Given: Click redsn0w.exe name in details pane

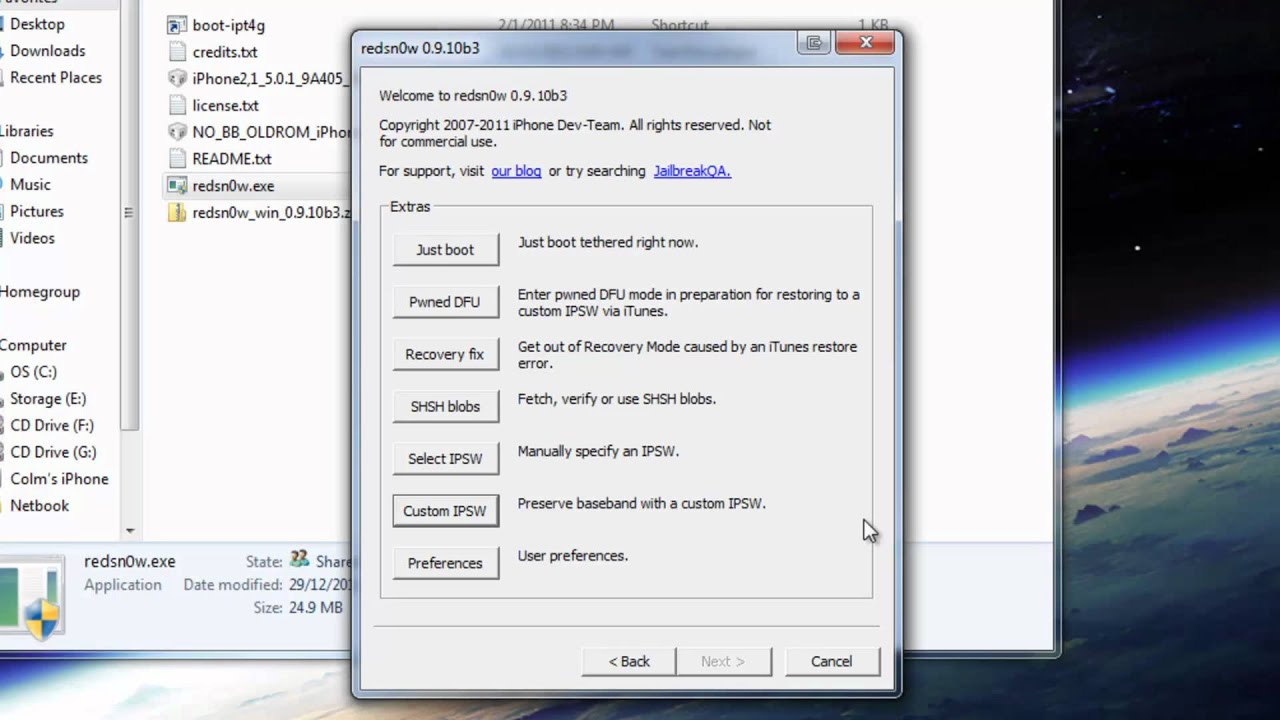Looking at the screenshot, I should click(x=130, y=562).
